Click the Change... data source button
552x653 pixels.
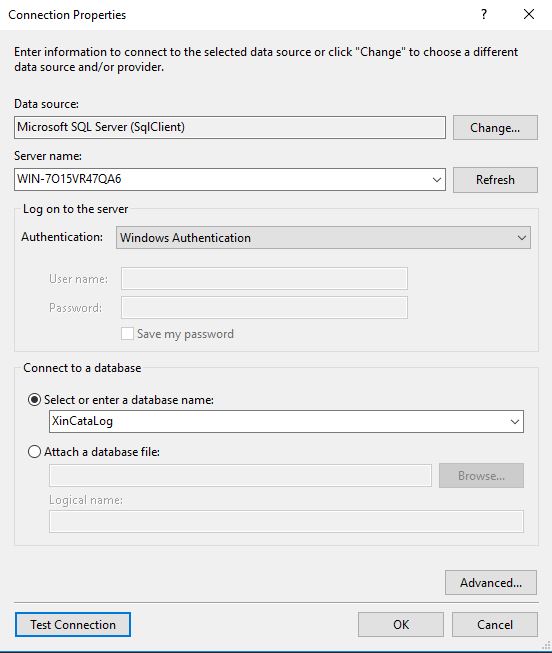[x=495, y=127]
